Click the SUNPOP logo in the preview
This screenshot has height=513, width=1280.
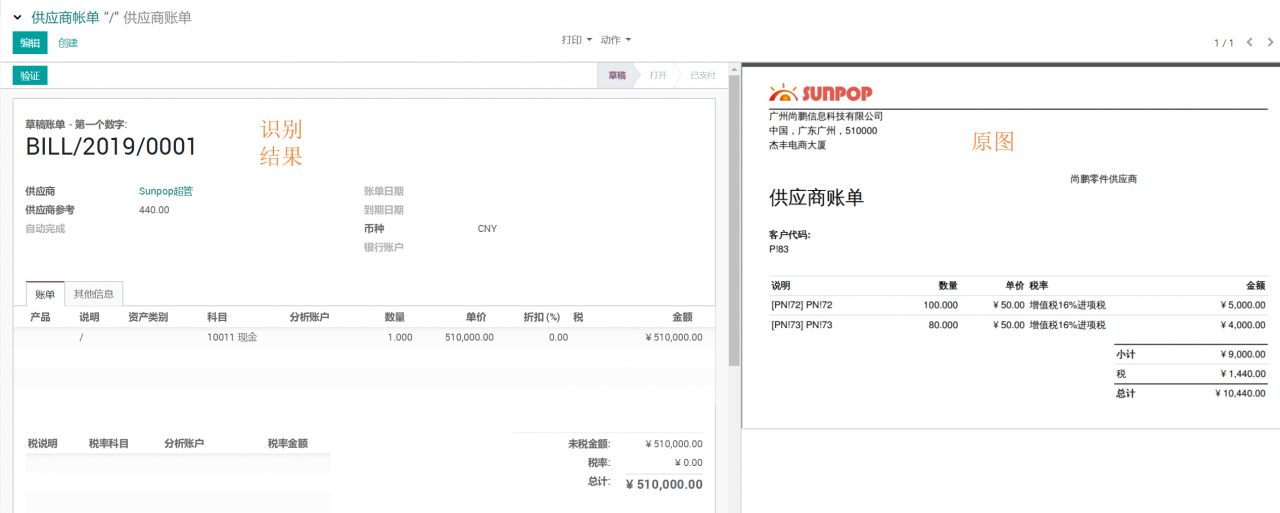820,93
